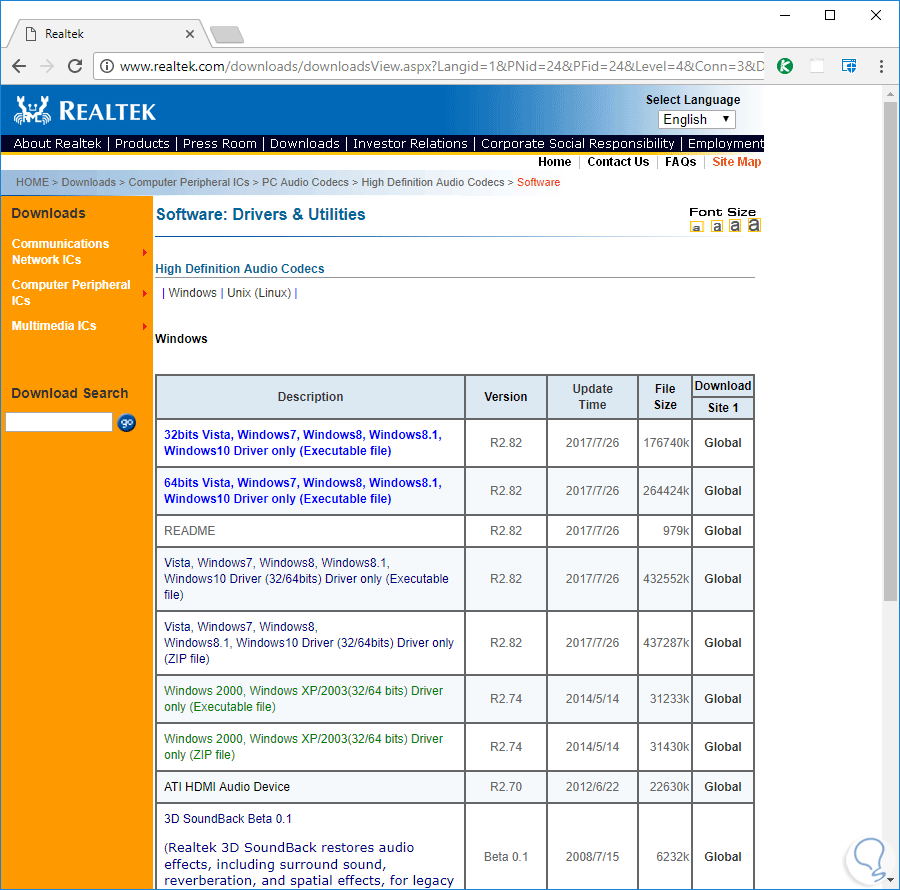Select the second font size icon
Screen dimensions: 900x890
(x=716, y=226)
